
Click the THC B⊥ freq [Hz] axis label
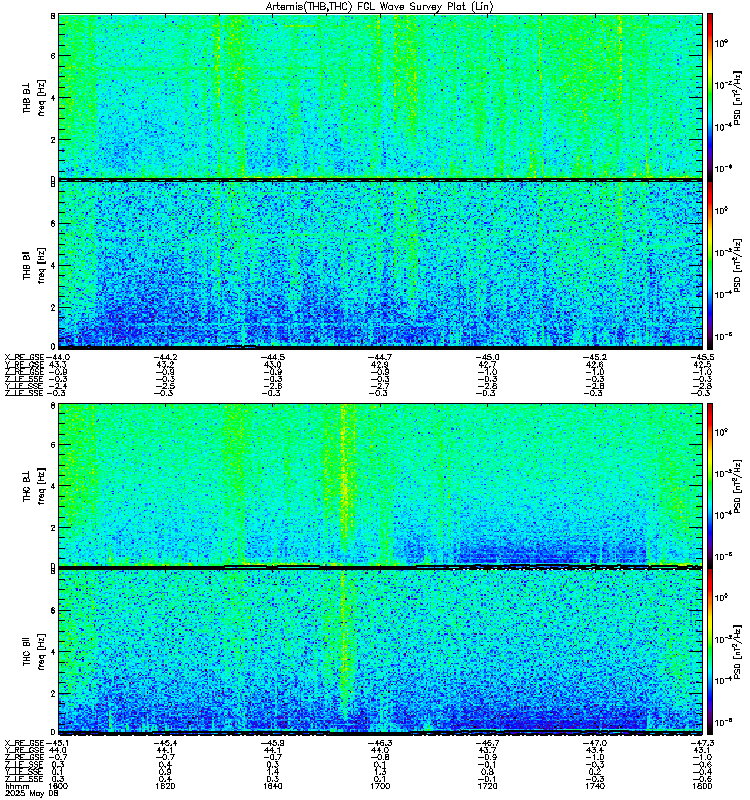pyautogui.click(x=34, y=486)
